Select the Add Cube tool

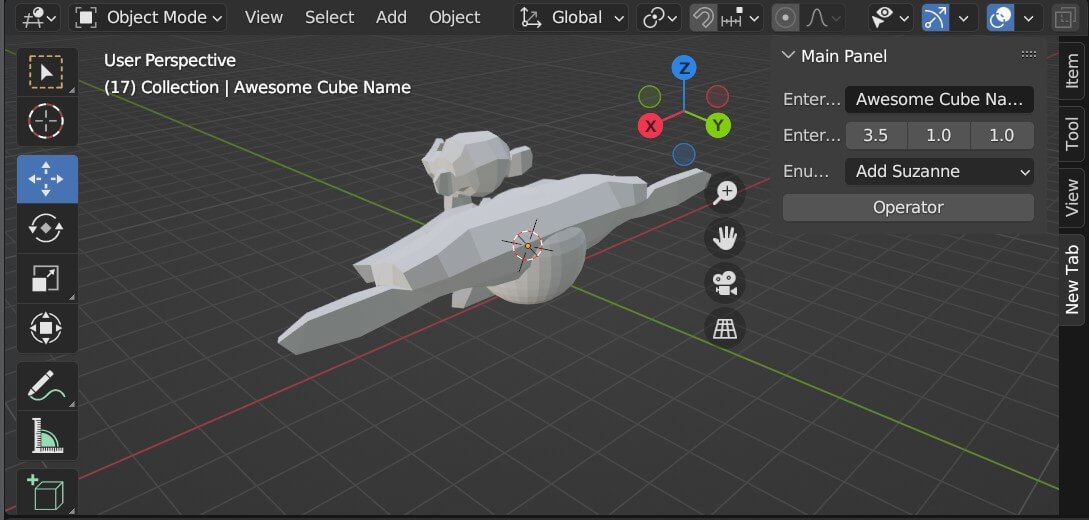(47, 492)
